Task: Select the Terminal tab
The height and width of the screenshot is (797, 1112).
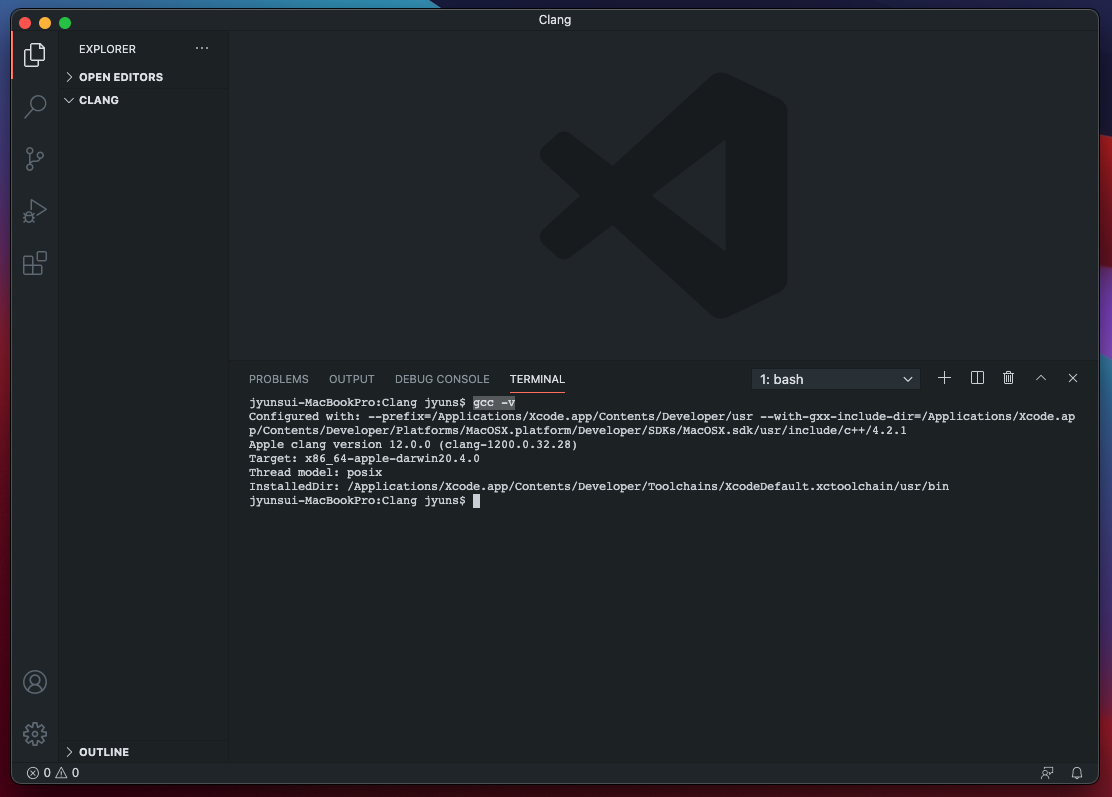Action: pos(537,379)
